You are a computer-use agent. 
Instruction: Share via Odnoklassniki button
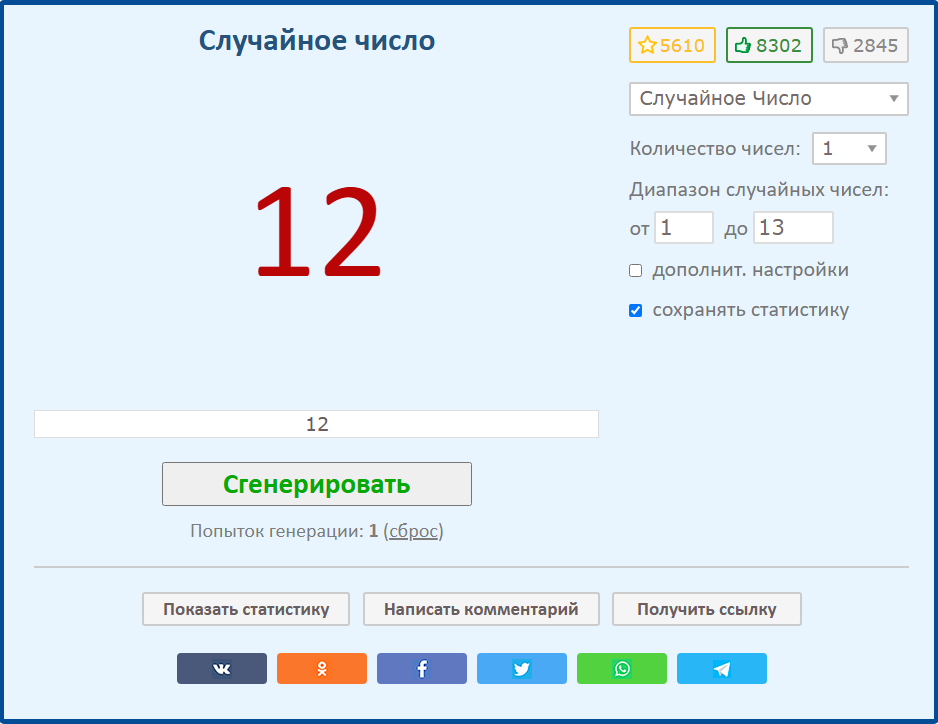pyautogui.click(x=322, y=668)
